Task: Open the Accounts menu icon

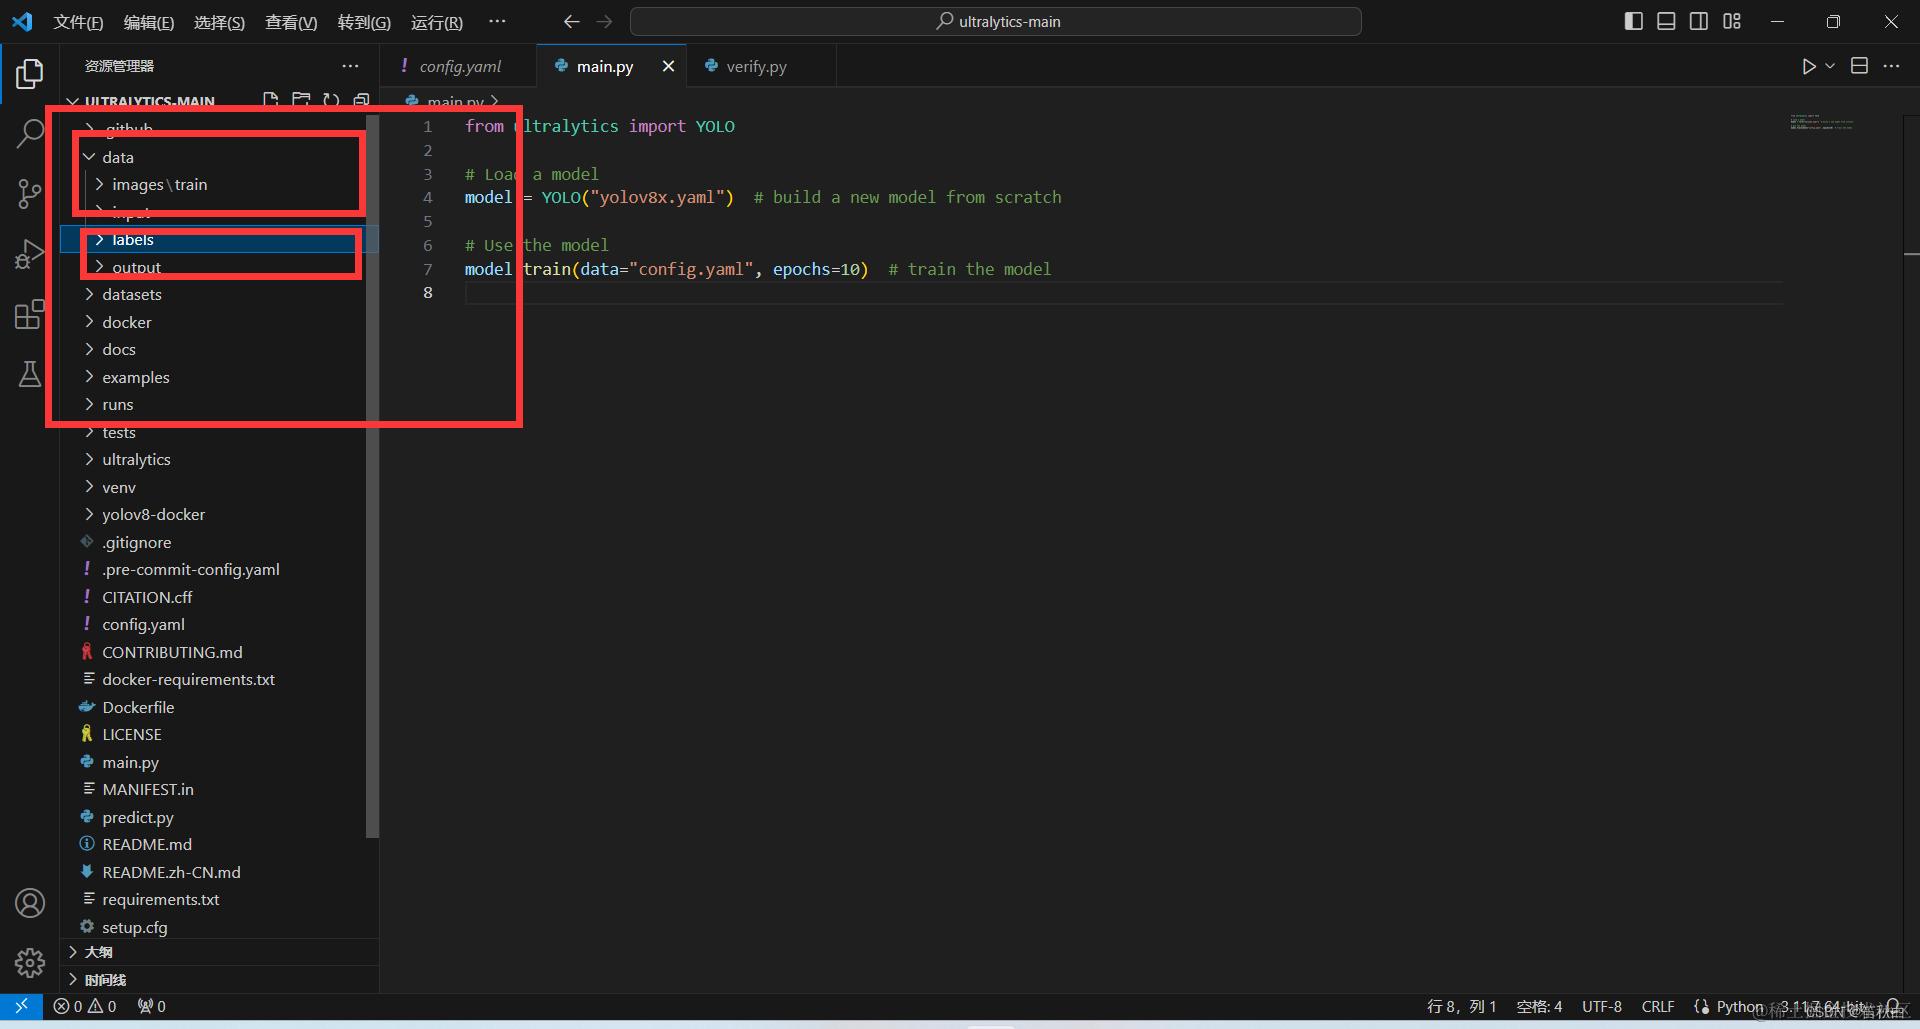Action: (30, 903)
